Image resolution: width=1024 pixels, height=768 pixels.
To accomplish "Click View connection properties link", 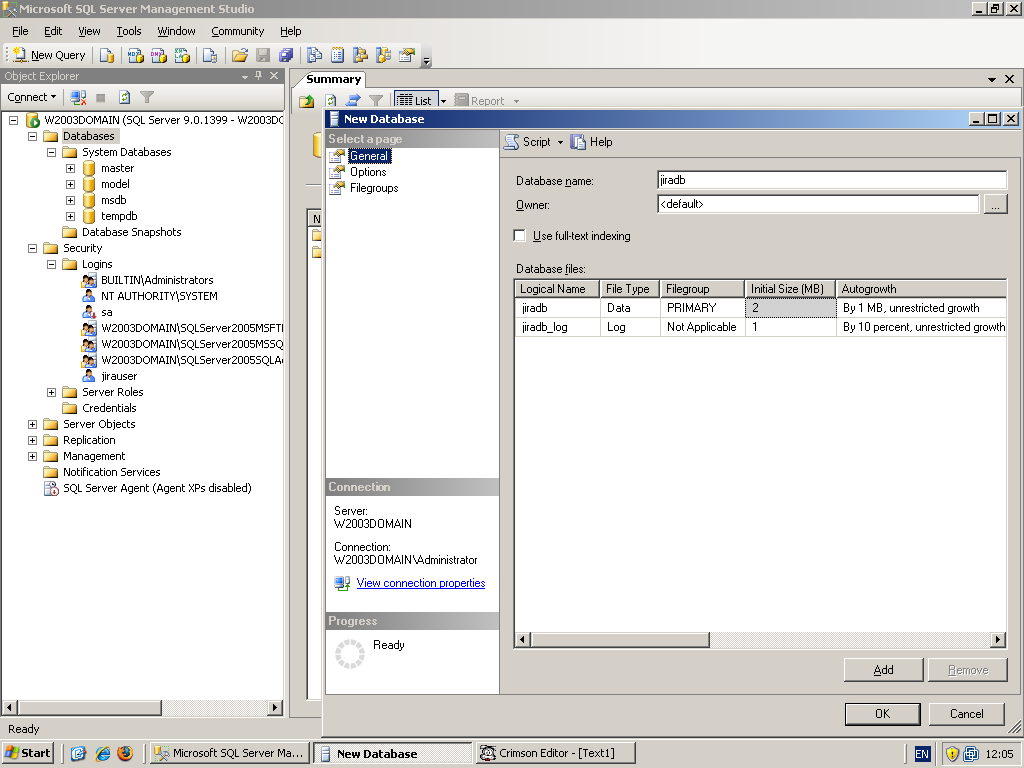I will tap(421, 583).
